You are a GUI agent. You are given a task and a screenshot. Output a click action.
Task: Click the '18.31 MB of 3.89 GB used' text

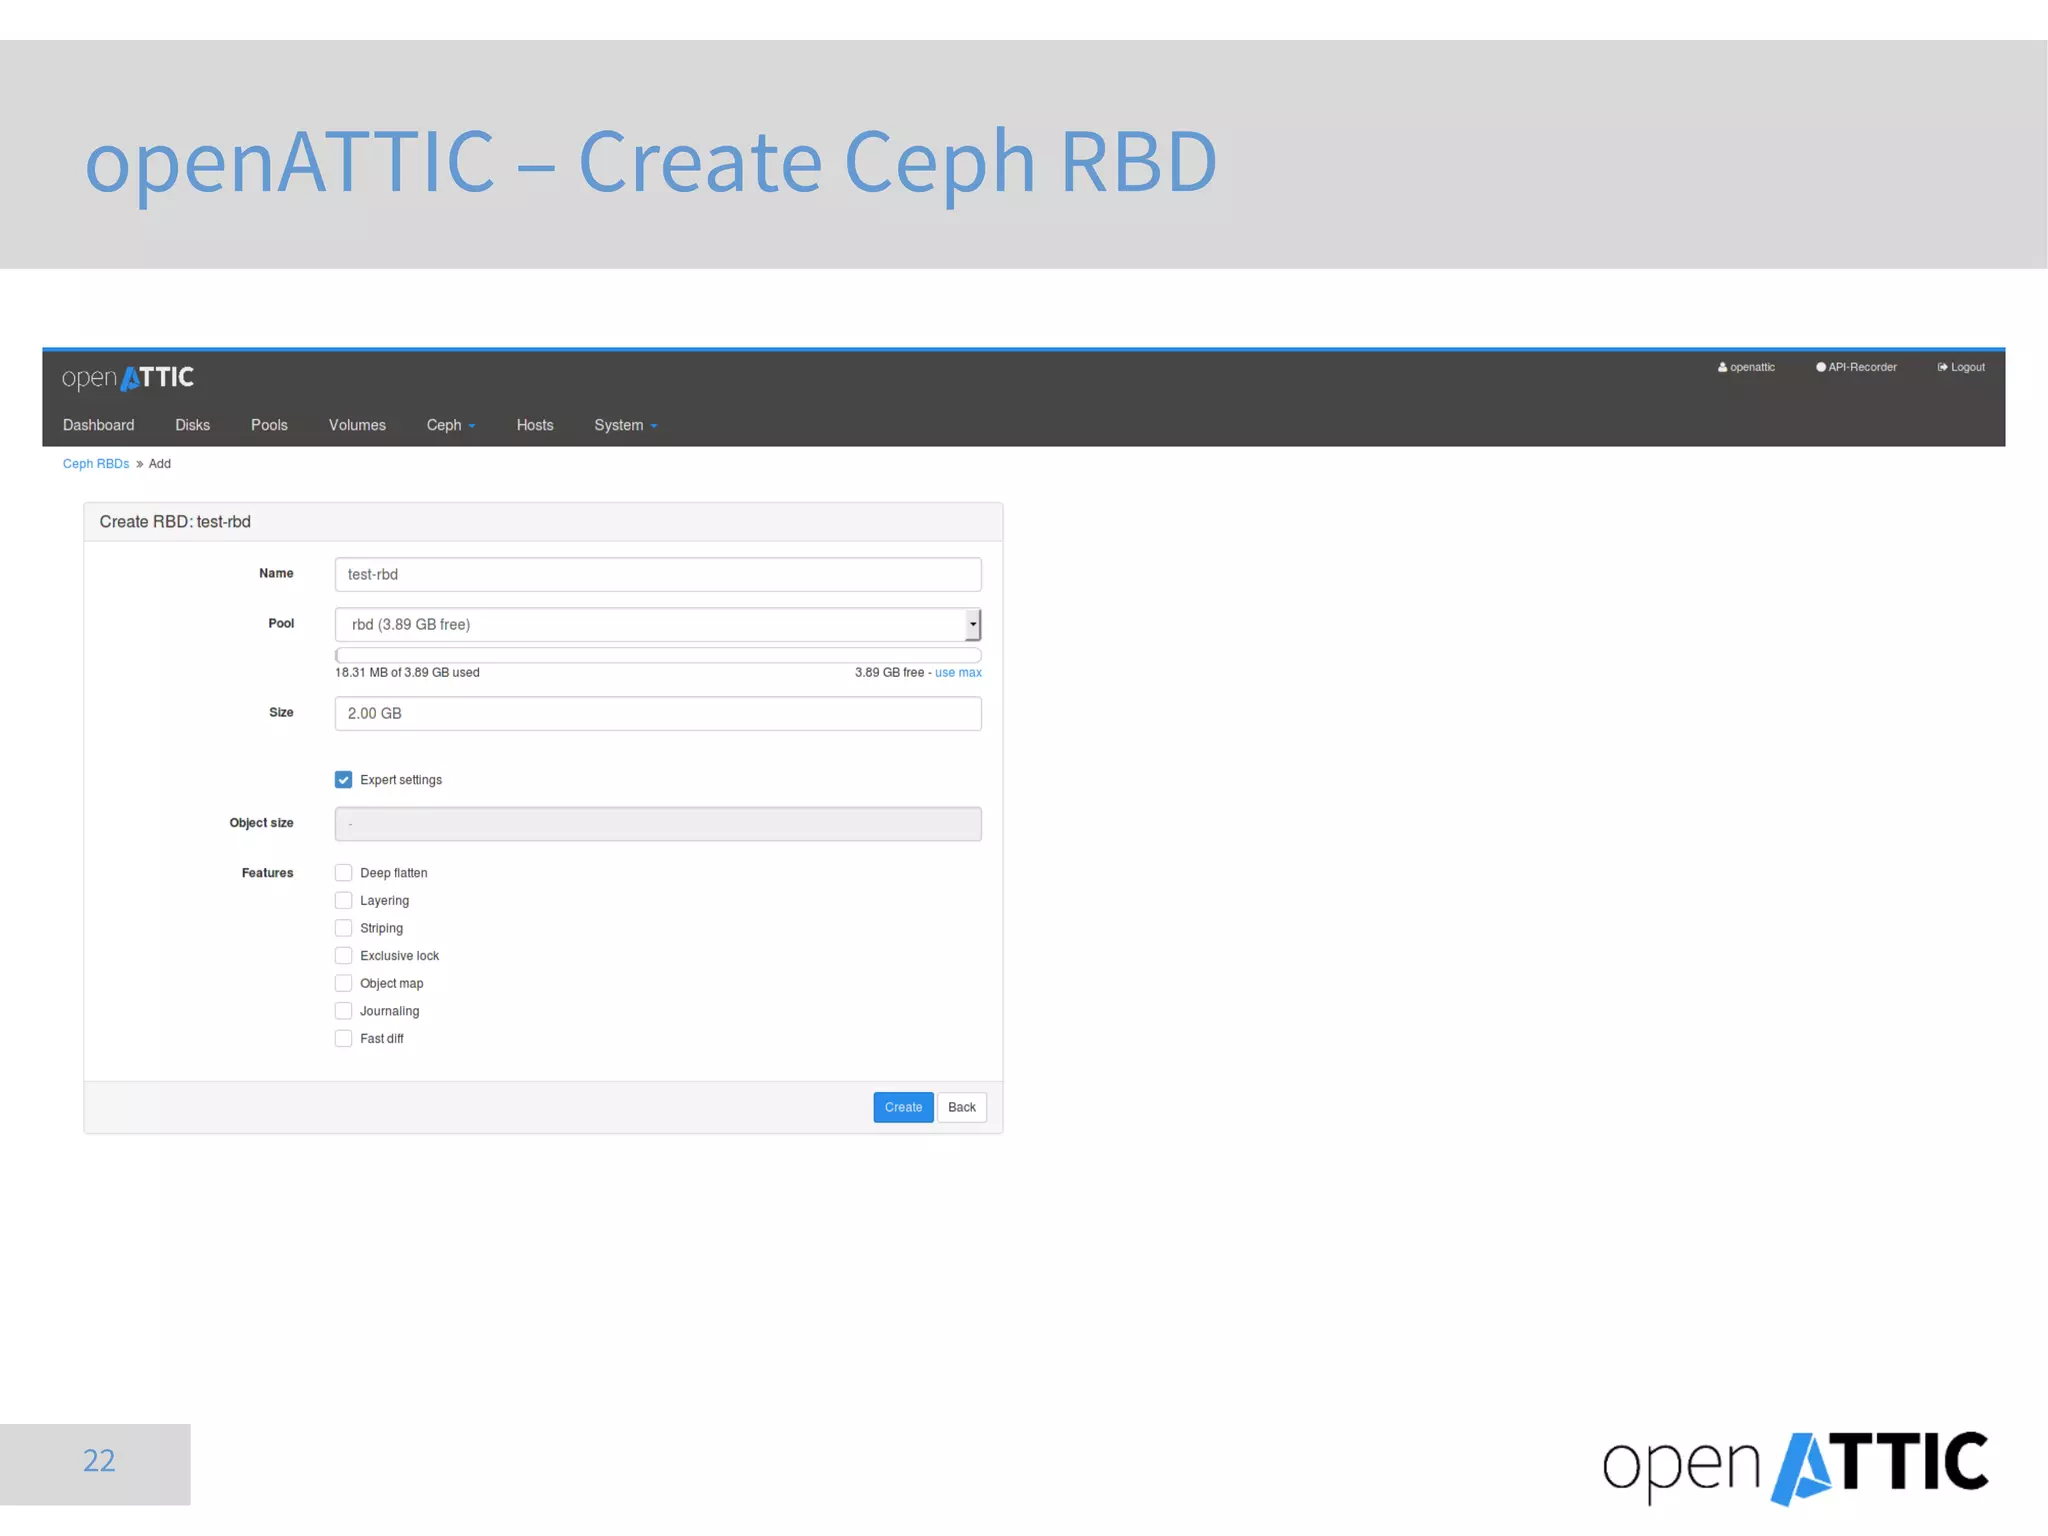click(x=407, y=673)
